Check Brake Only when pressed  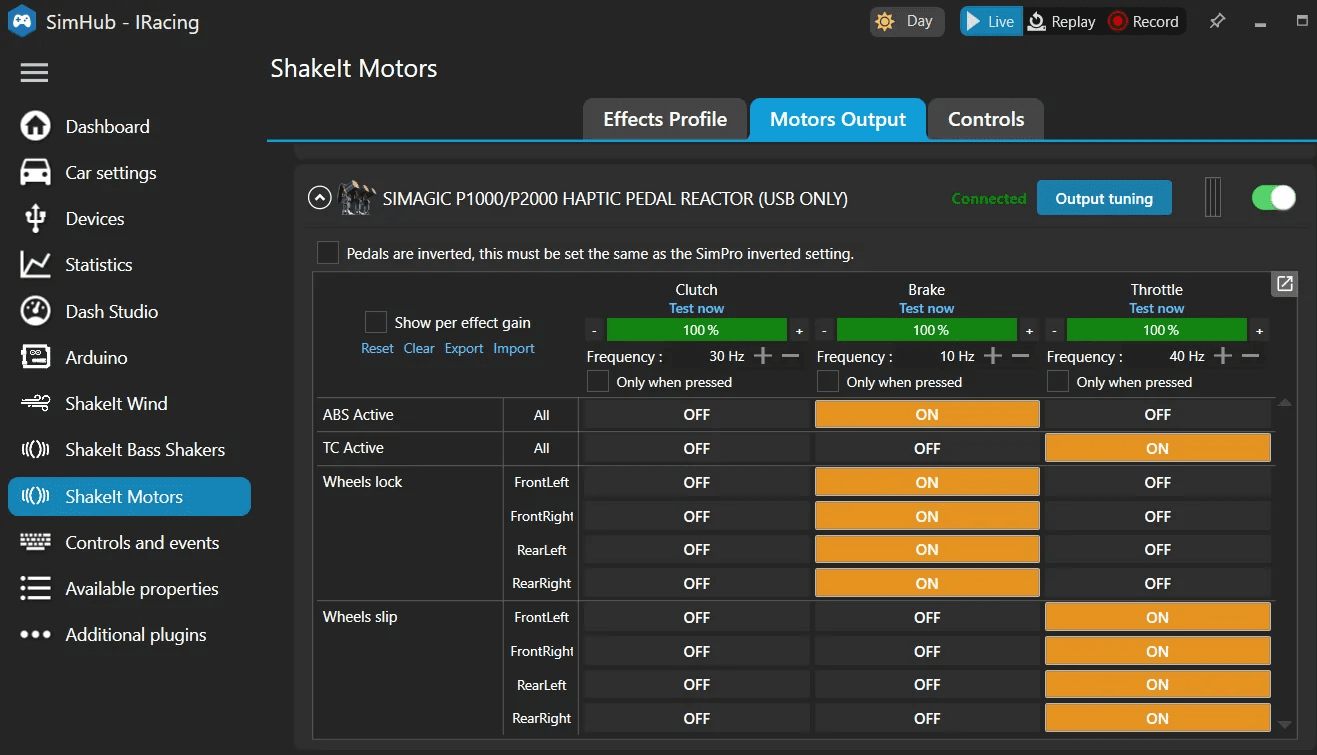[x=827, y=382]
